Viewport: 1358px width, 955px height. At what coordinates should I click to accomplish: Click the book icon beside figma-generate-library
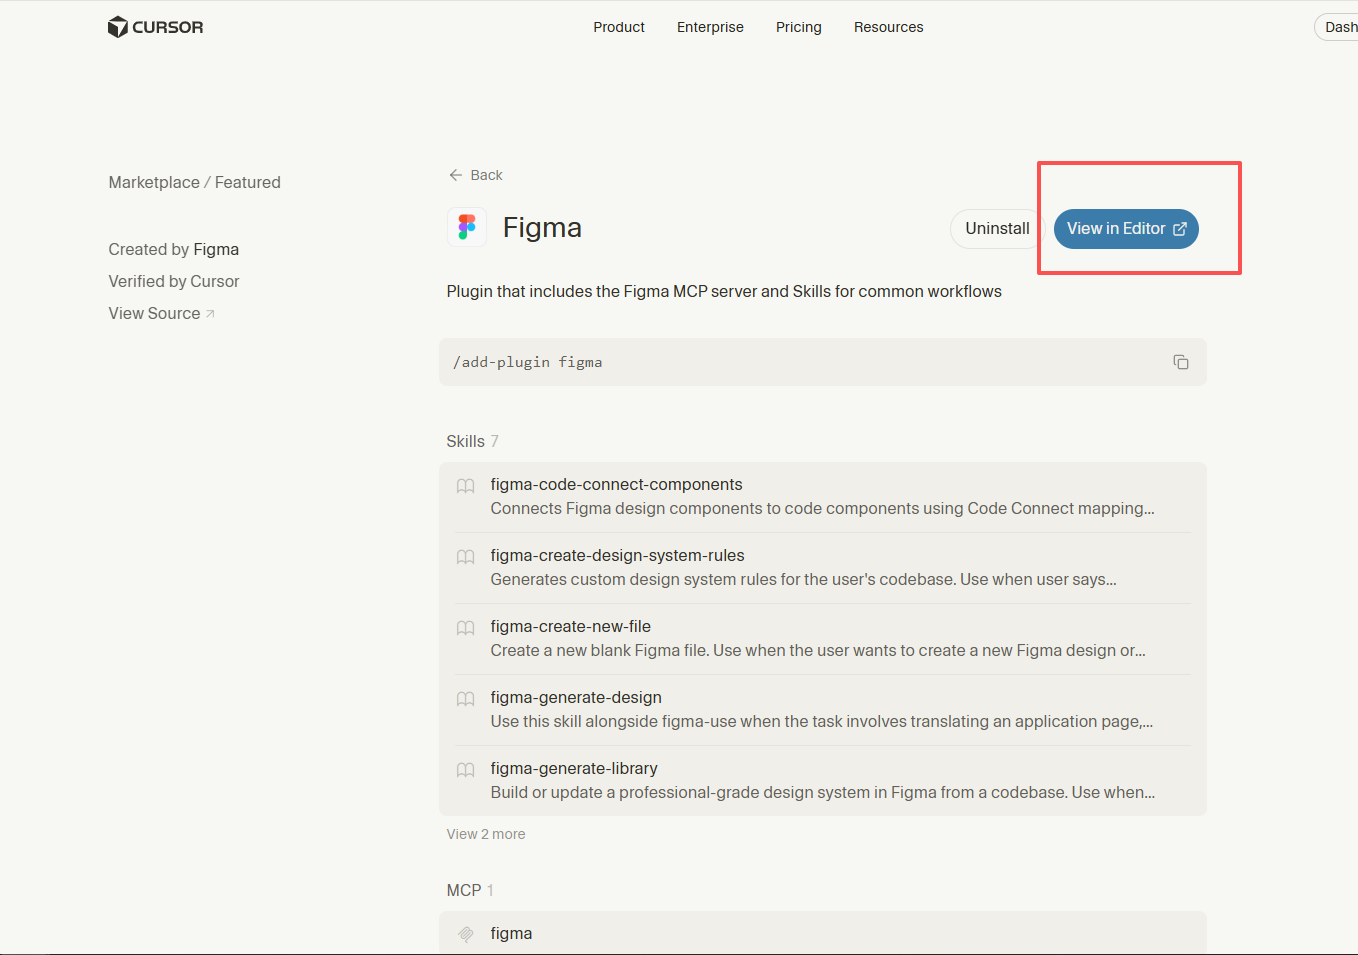pos(466,770)
